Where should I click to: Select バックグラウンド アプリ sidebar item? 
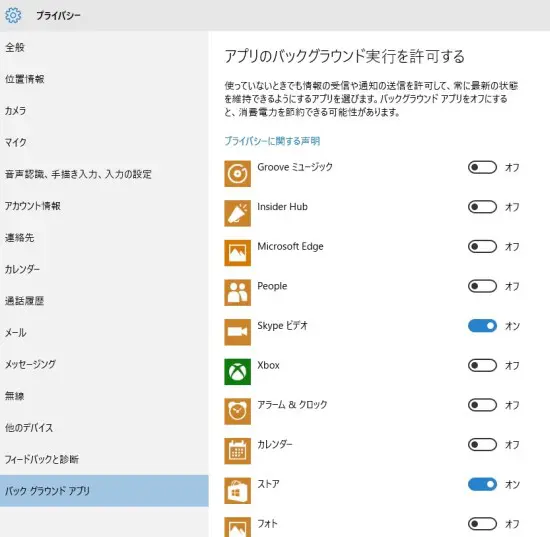click(x=104, y=491)
